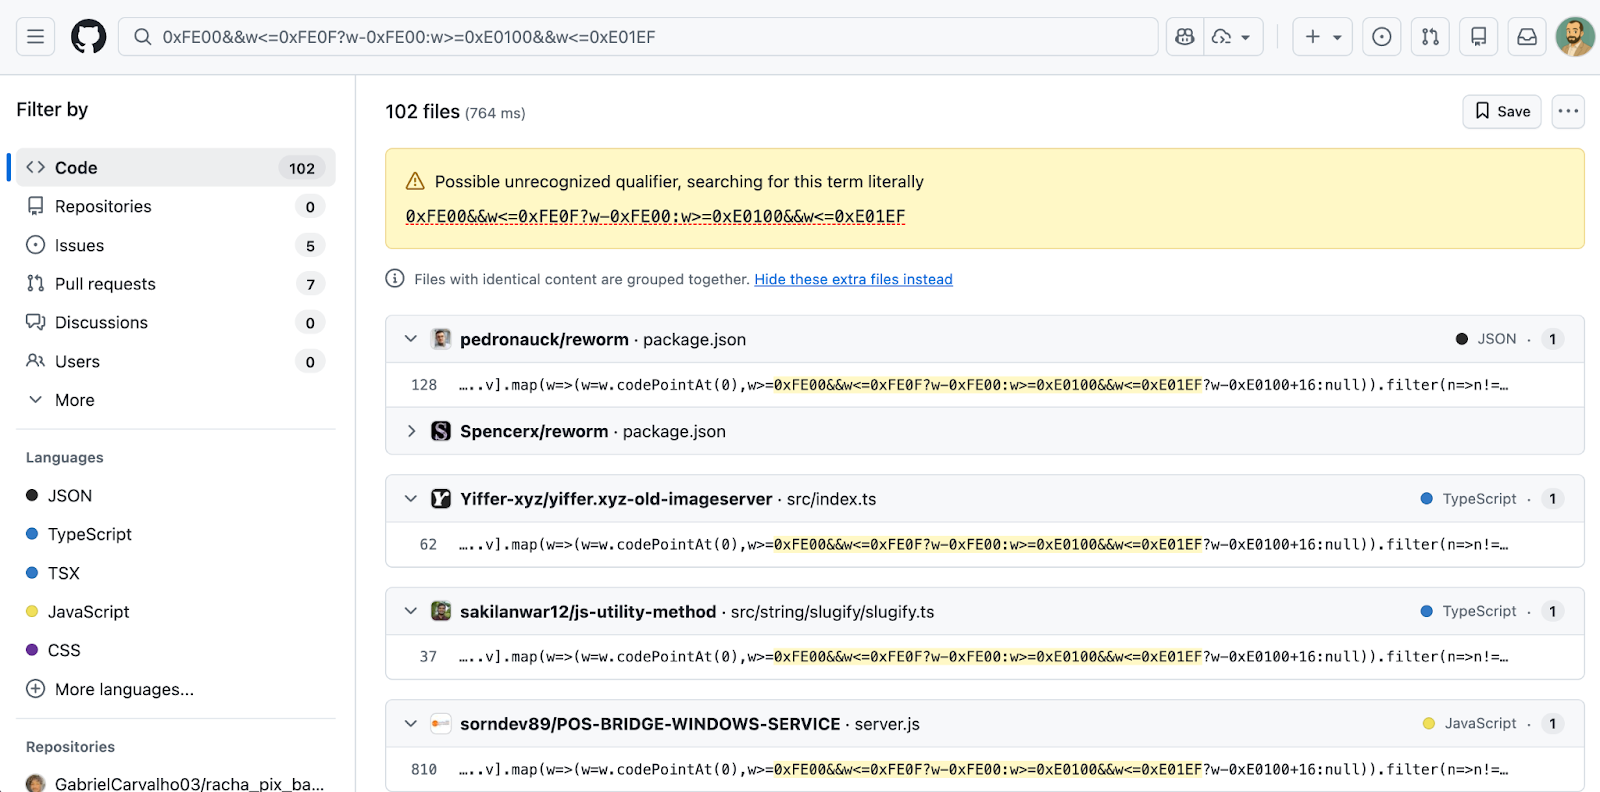
Task: Expand the Spencerx/reworm result
Action: [410, 431]
